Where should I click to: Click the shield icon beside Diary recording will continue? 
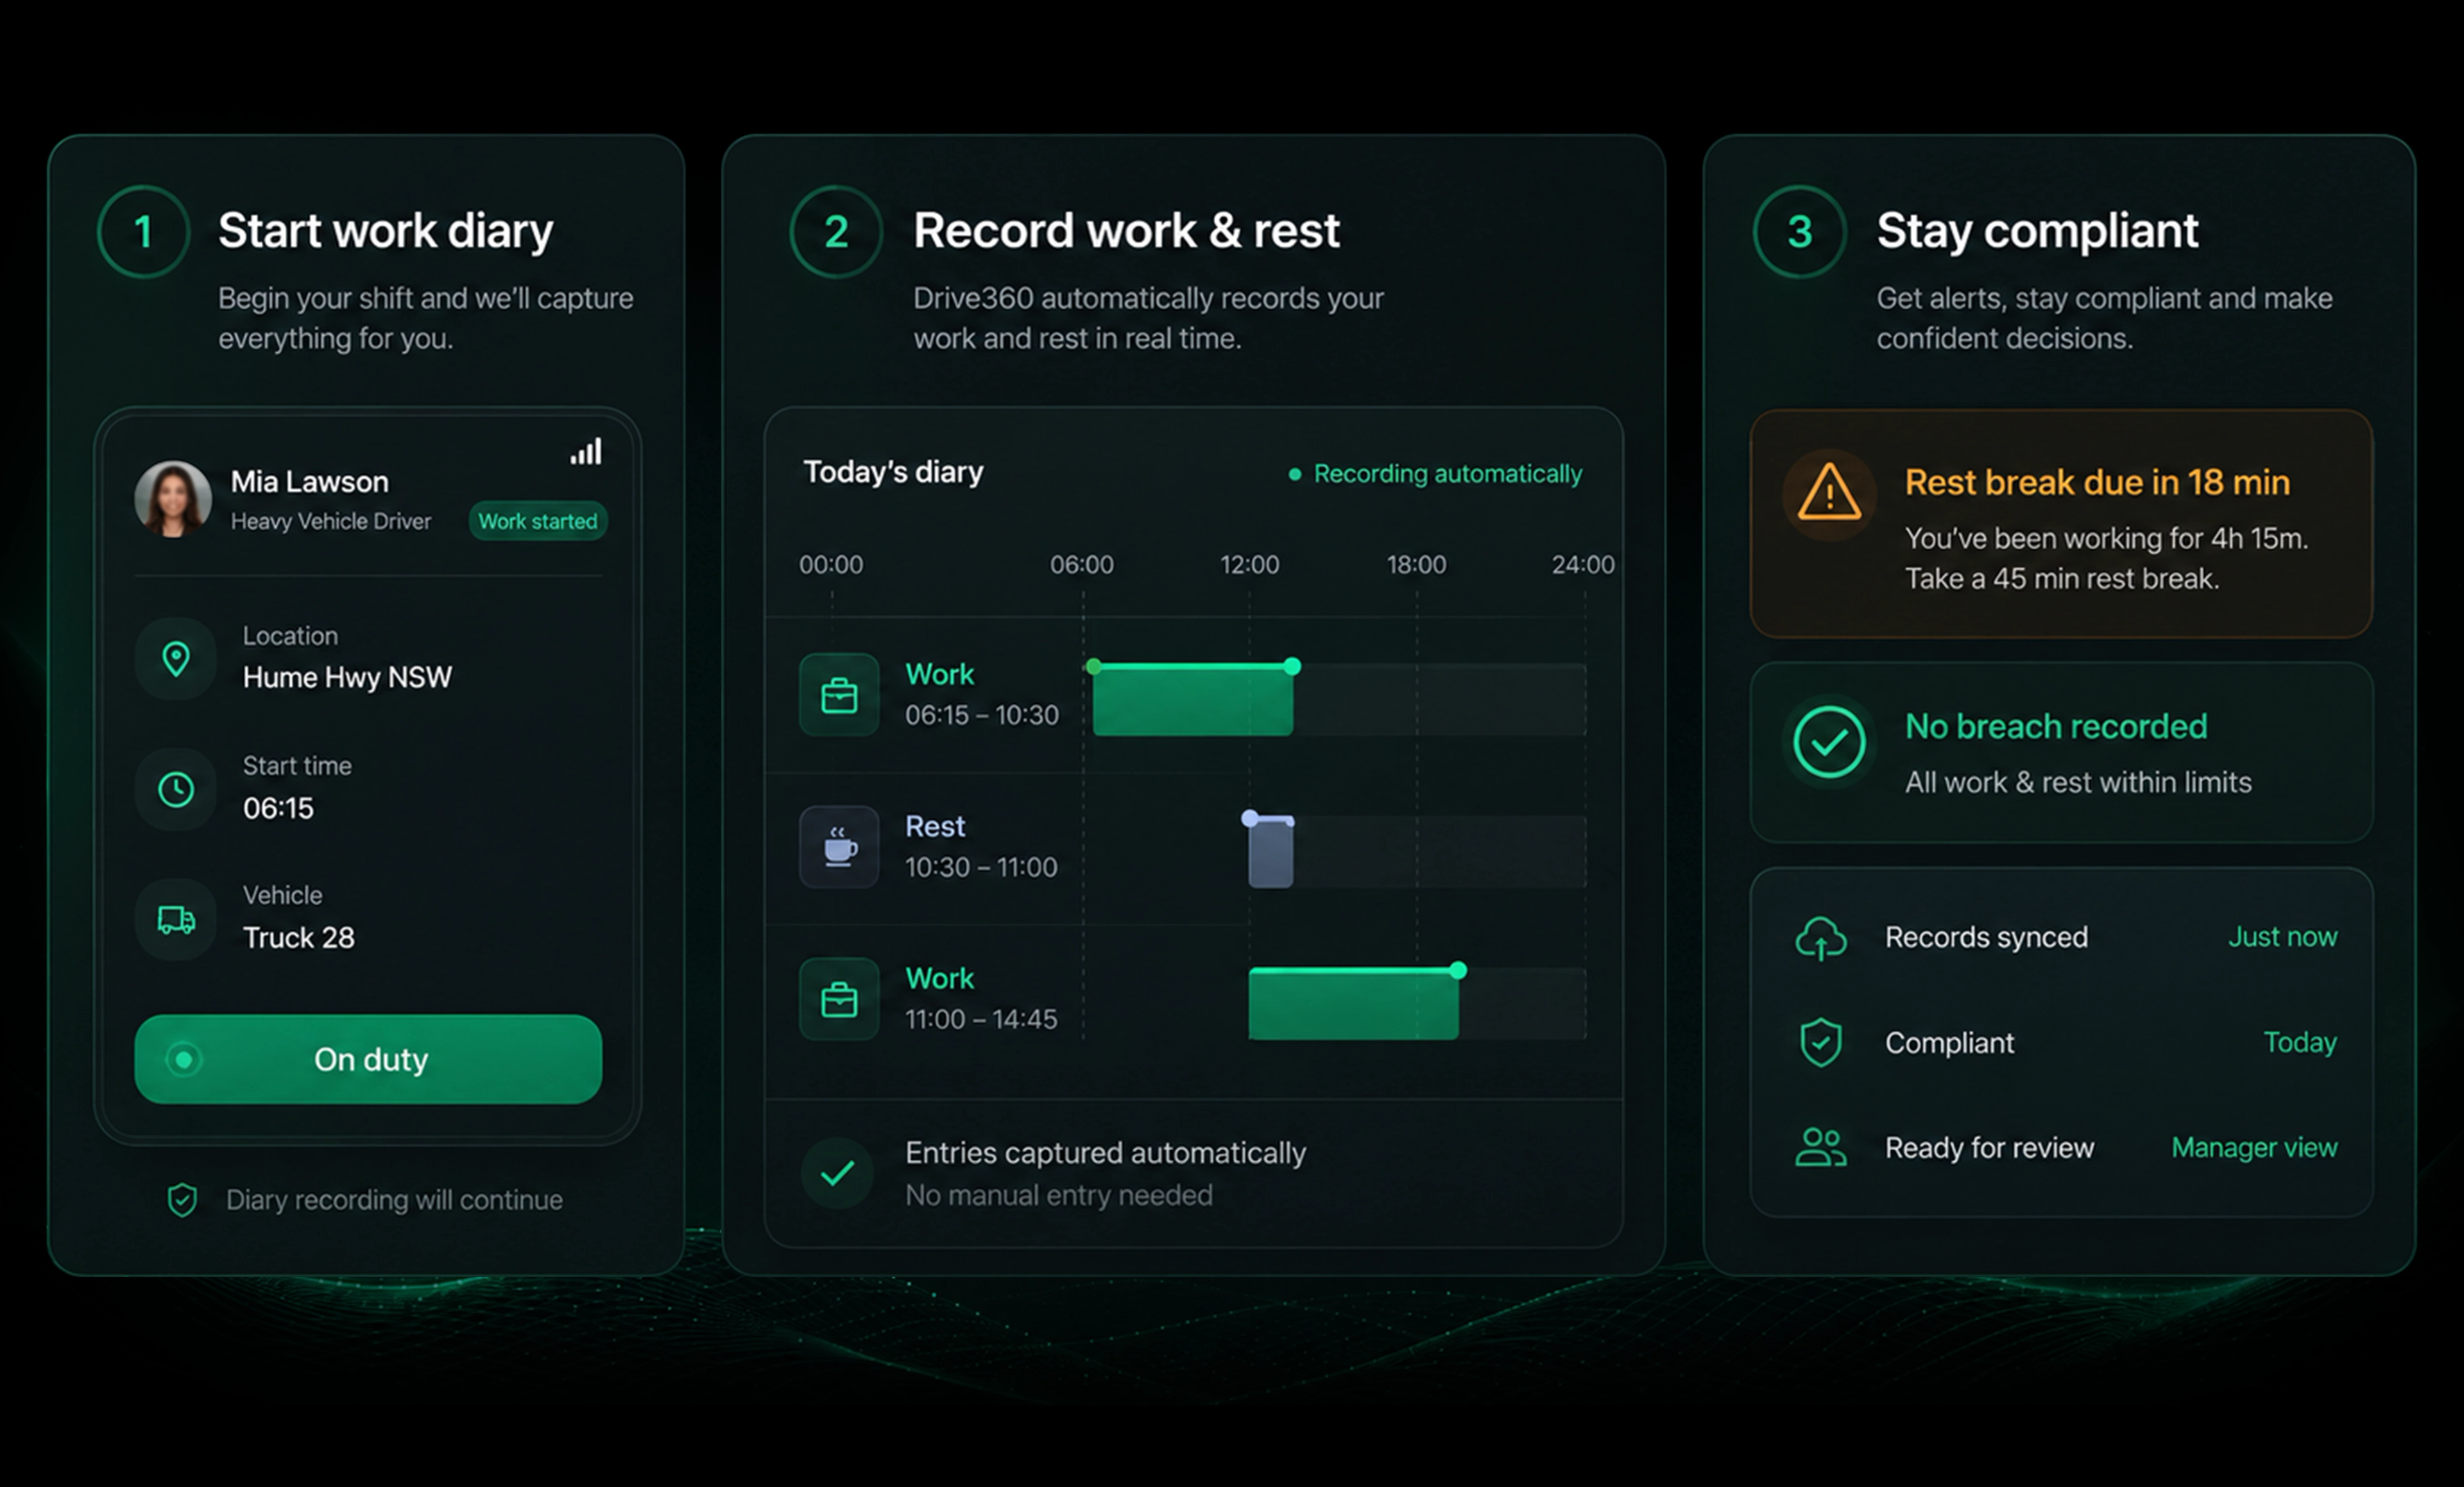click(182, 1199)
